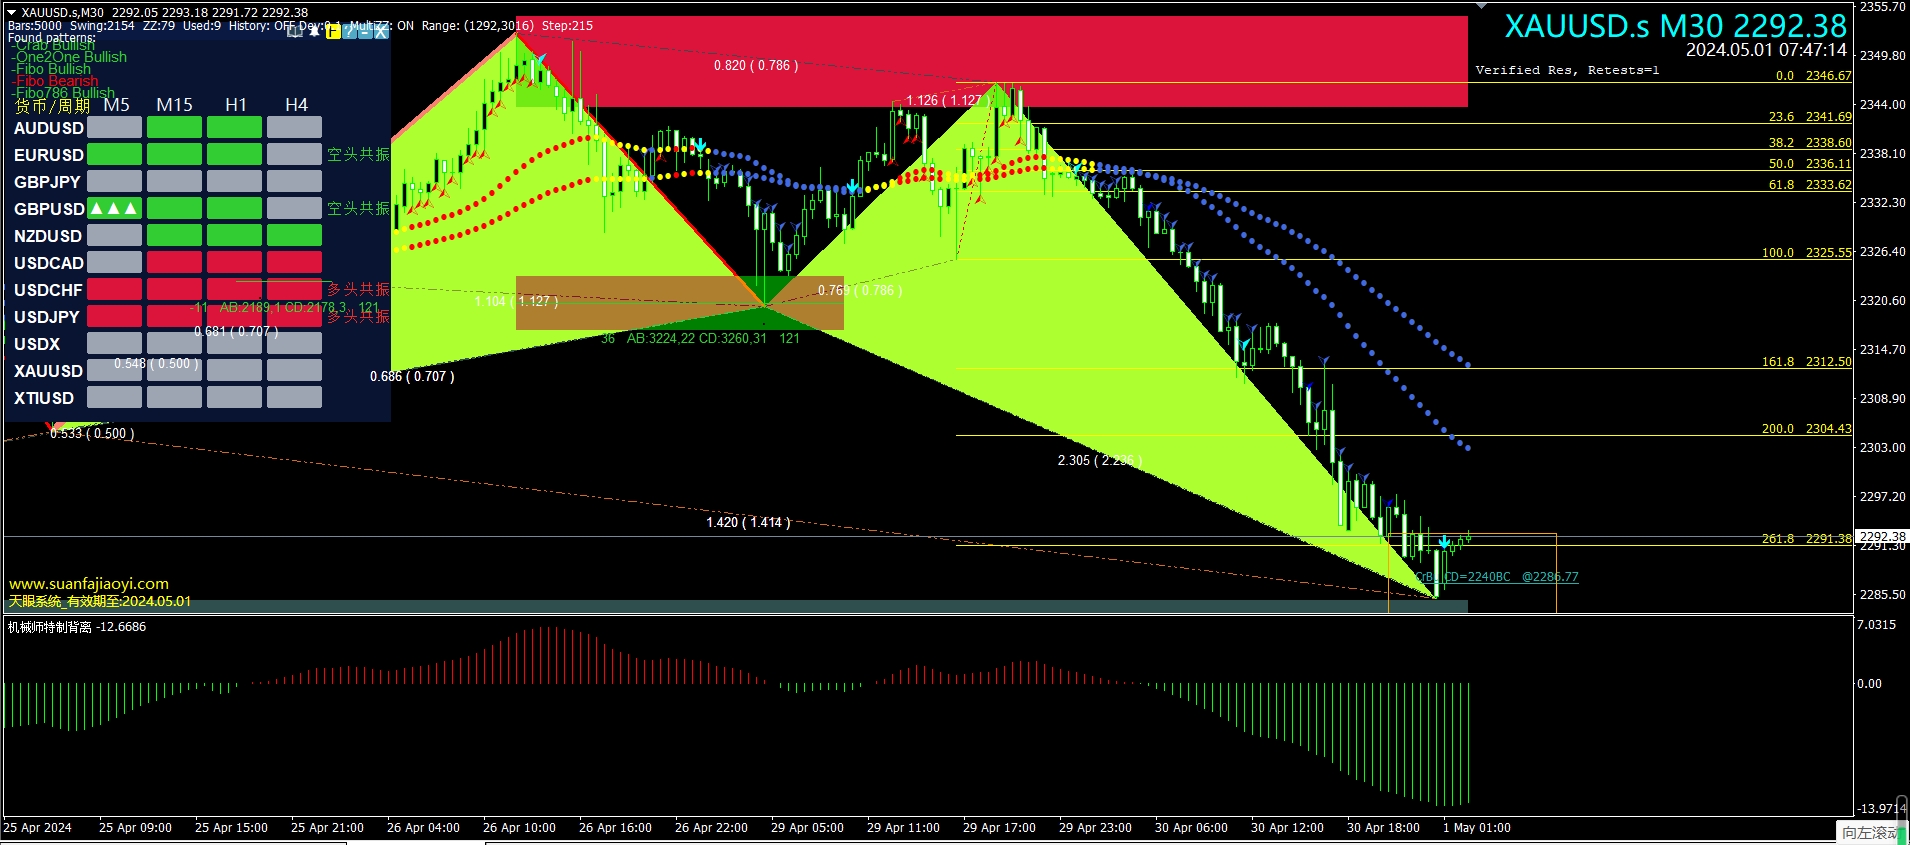Click the 'Crab Bullish' pattern entry
The height and width of the screenshot is (845, 1910).
click(x=53, y=45)
